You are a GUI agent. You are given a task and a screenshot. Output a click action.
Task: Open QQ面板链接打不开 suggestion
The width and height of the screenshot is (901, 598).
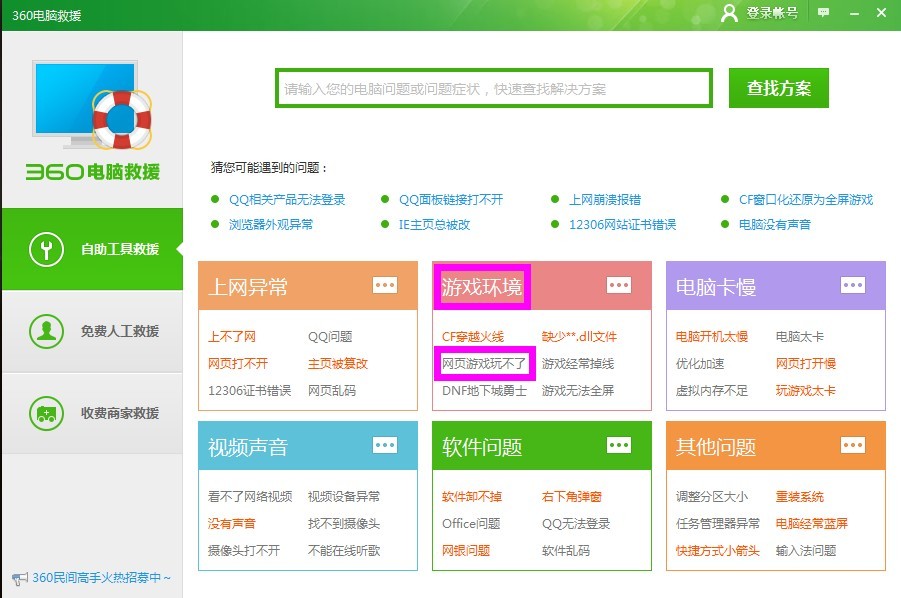click(x=451, y=199)
